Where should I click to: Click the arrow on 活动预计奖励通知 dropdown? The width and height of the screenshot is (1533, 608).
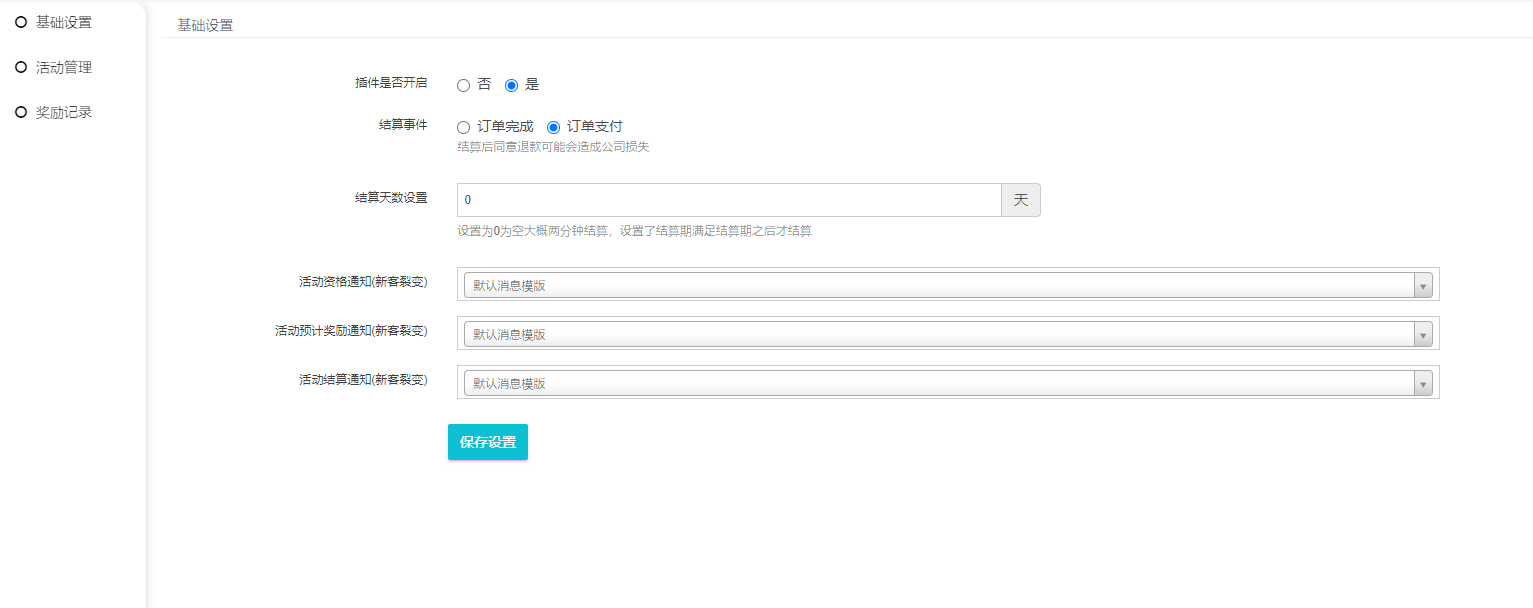tap(1423, 334)
